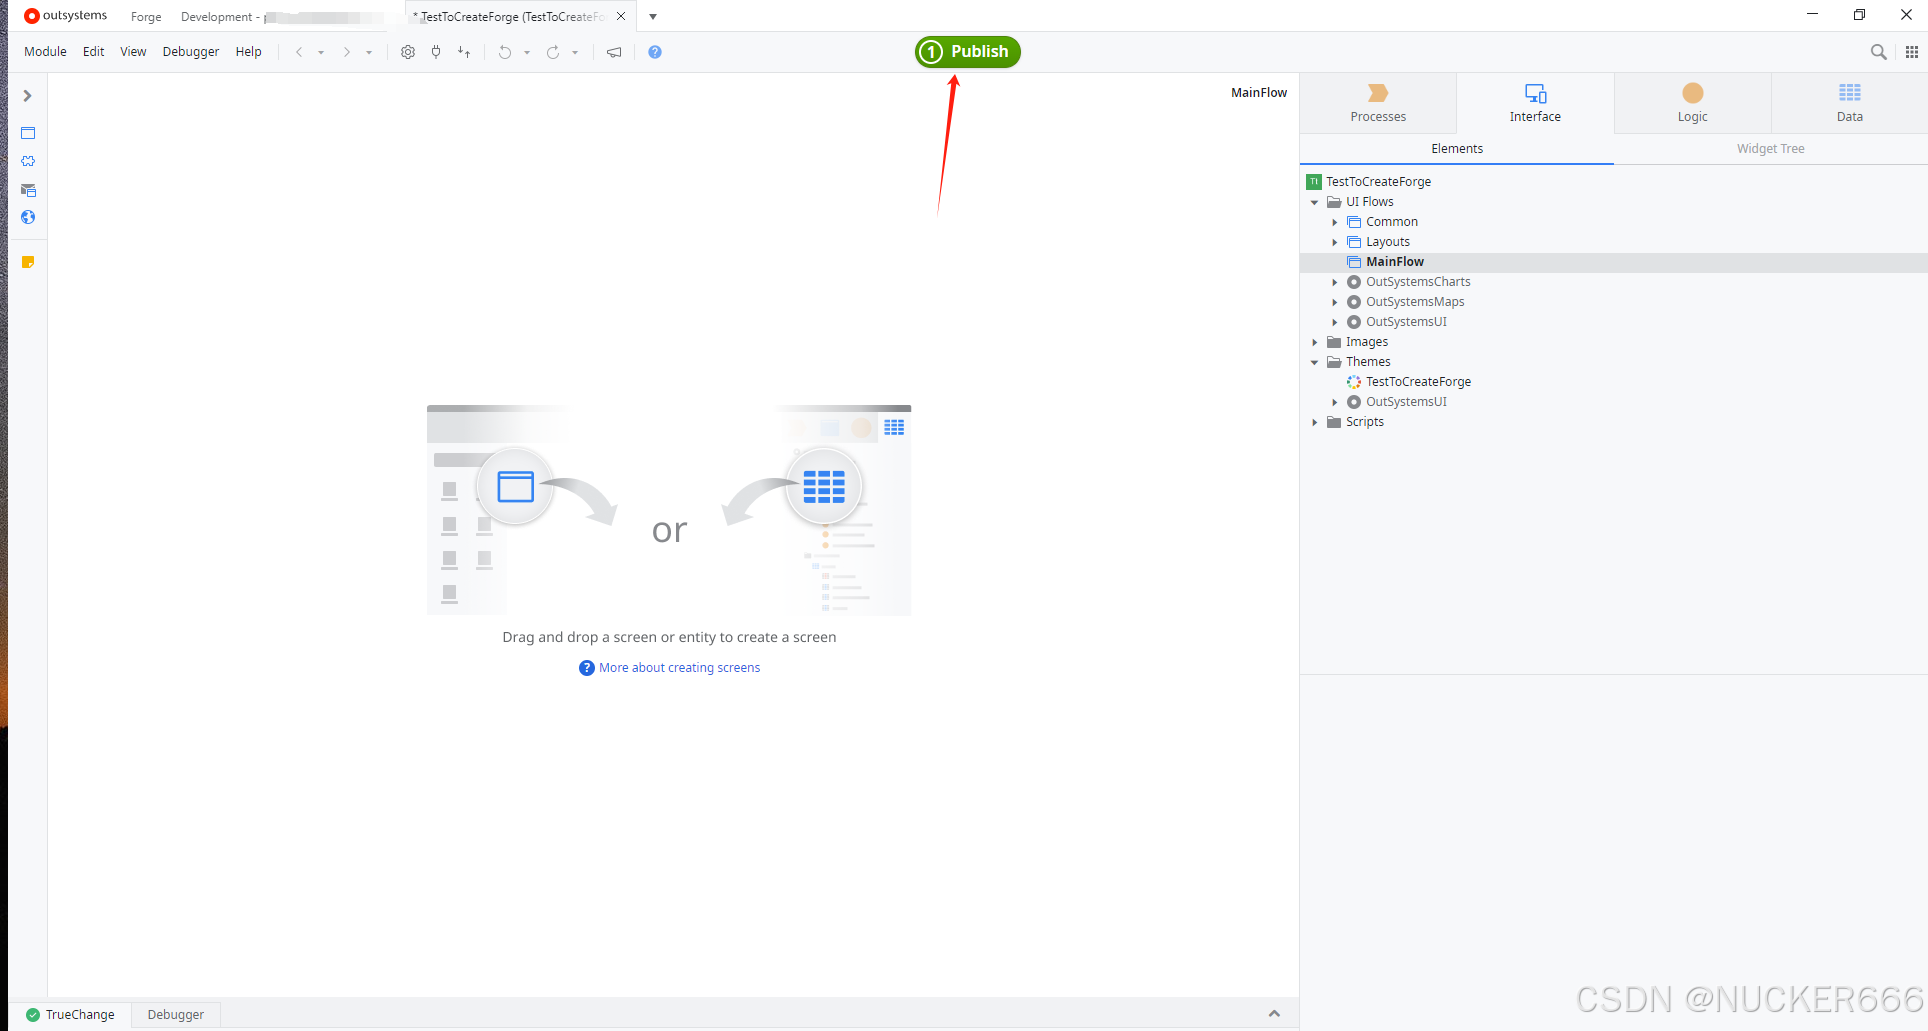Select the Layouts flow label

pos(1388,242)
